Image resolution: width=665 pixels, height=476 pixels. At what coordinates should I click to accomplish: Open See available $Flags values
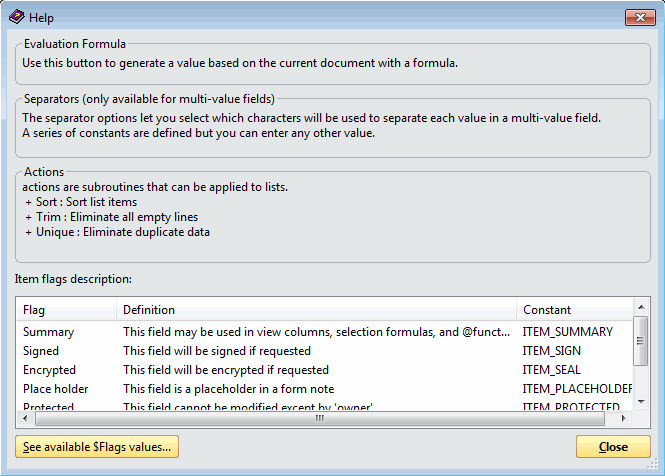[97, 446]
